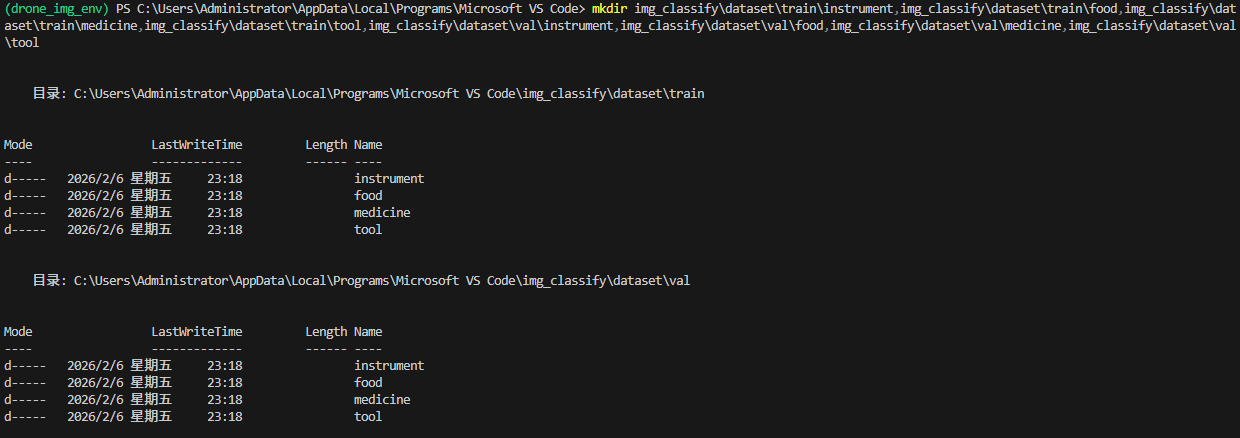
Task: Click the 目录 path line ending in dataset\train
Action: (x=368, y=94)
